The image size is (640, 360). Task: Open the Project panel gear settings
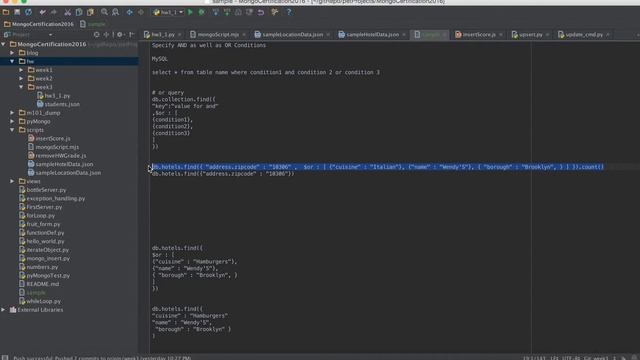coord(120,35)
